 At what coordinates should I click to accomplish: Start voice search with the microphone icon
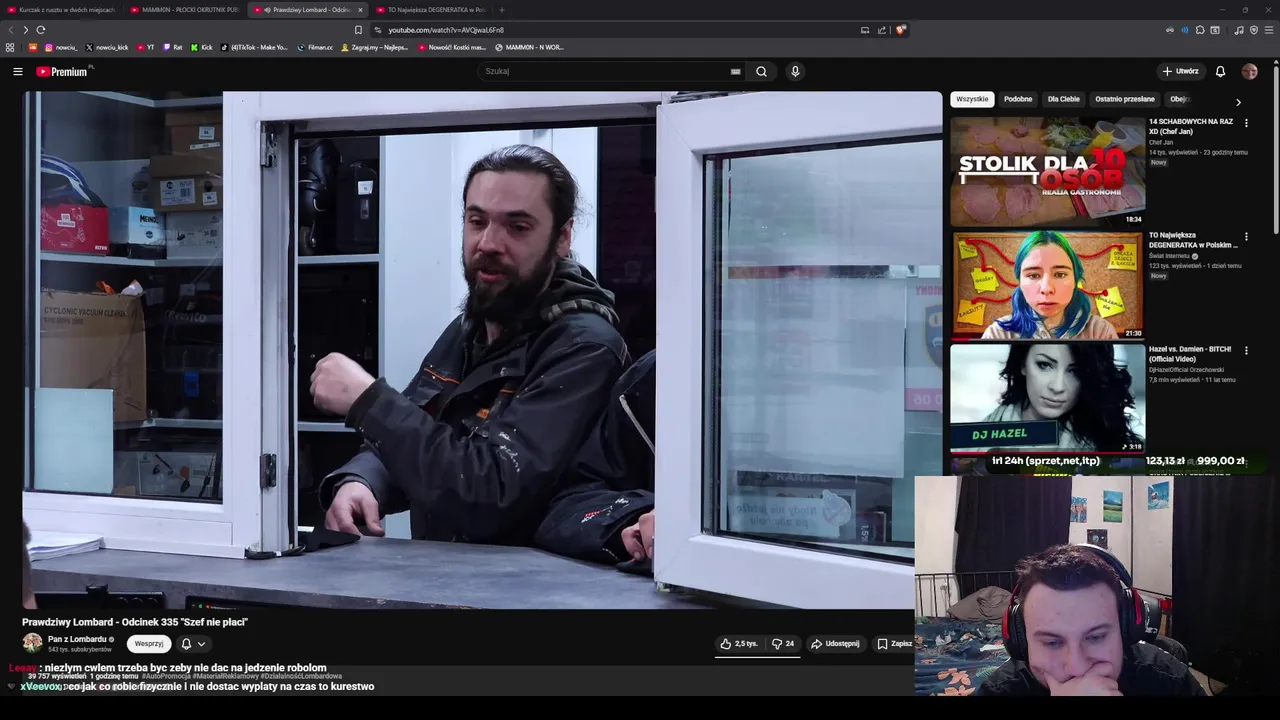[795, 71]
